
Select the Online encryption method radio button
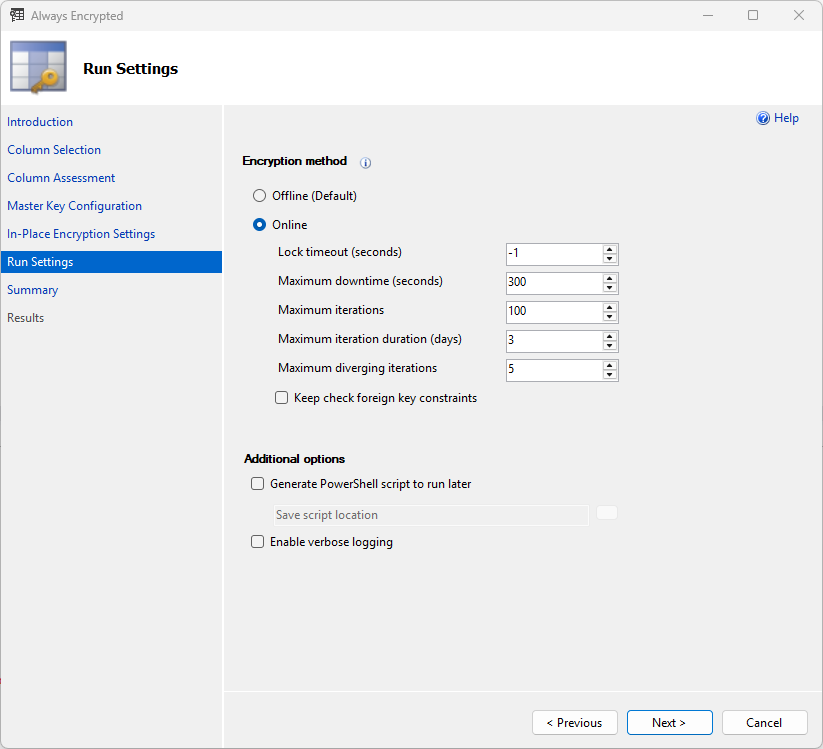259,225
